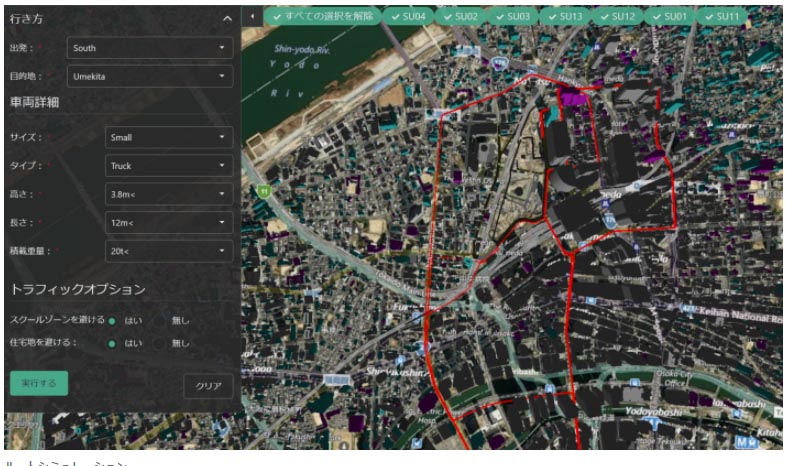Viewport: 785px width, 466px height.
Task: Open the 高さ 3.8m< dropdown
Action: click(x=169, y=194)
